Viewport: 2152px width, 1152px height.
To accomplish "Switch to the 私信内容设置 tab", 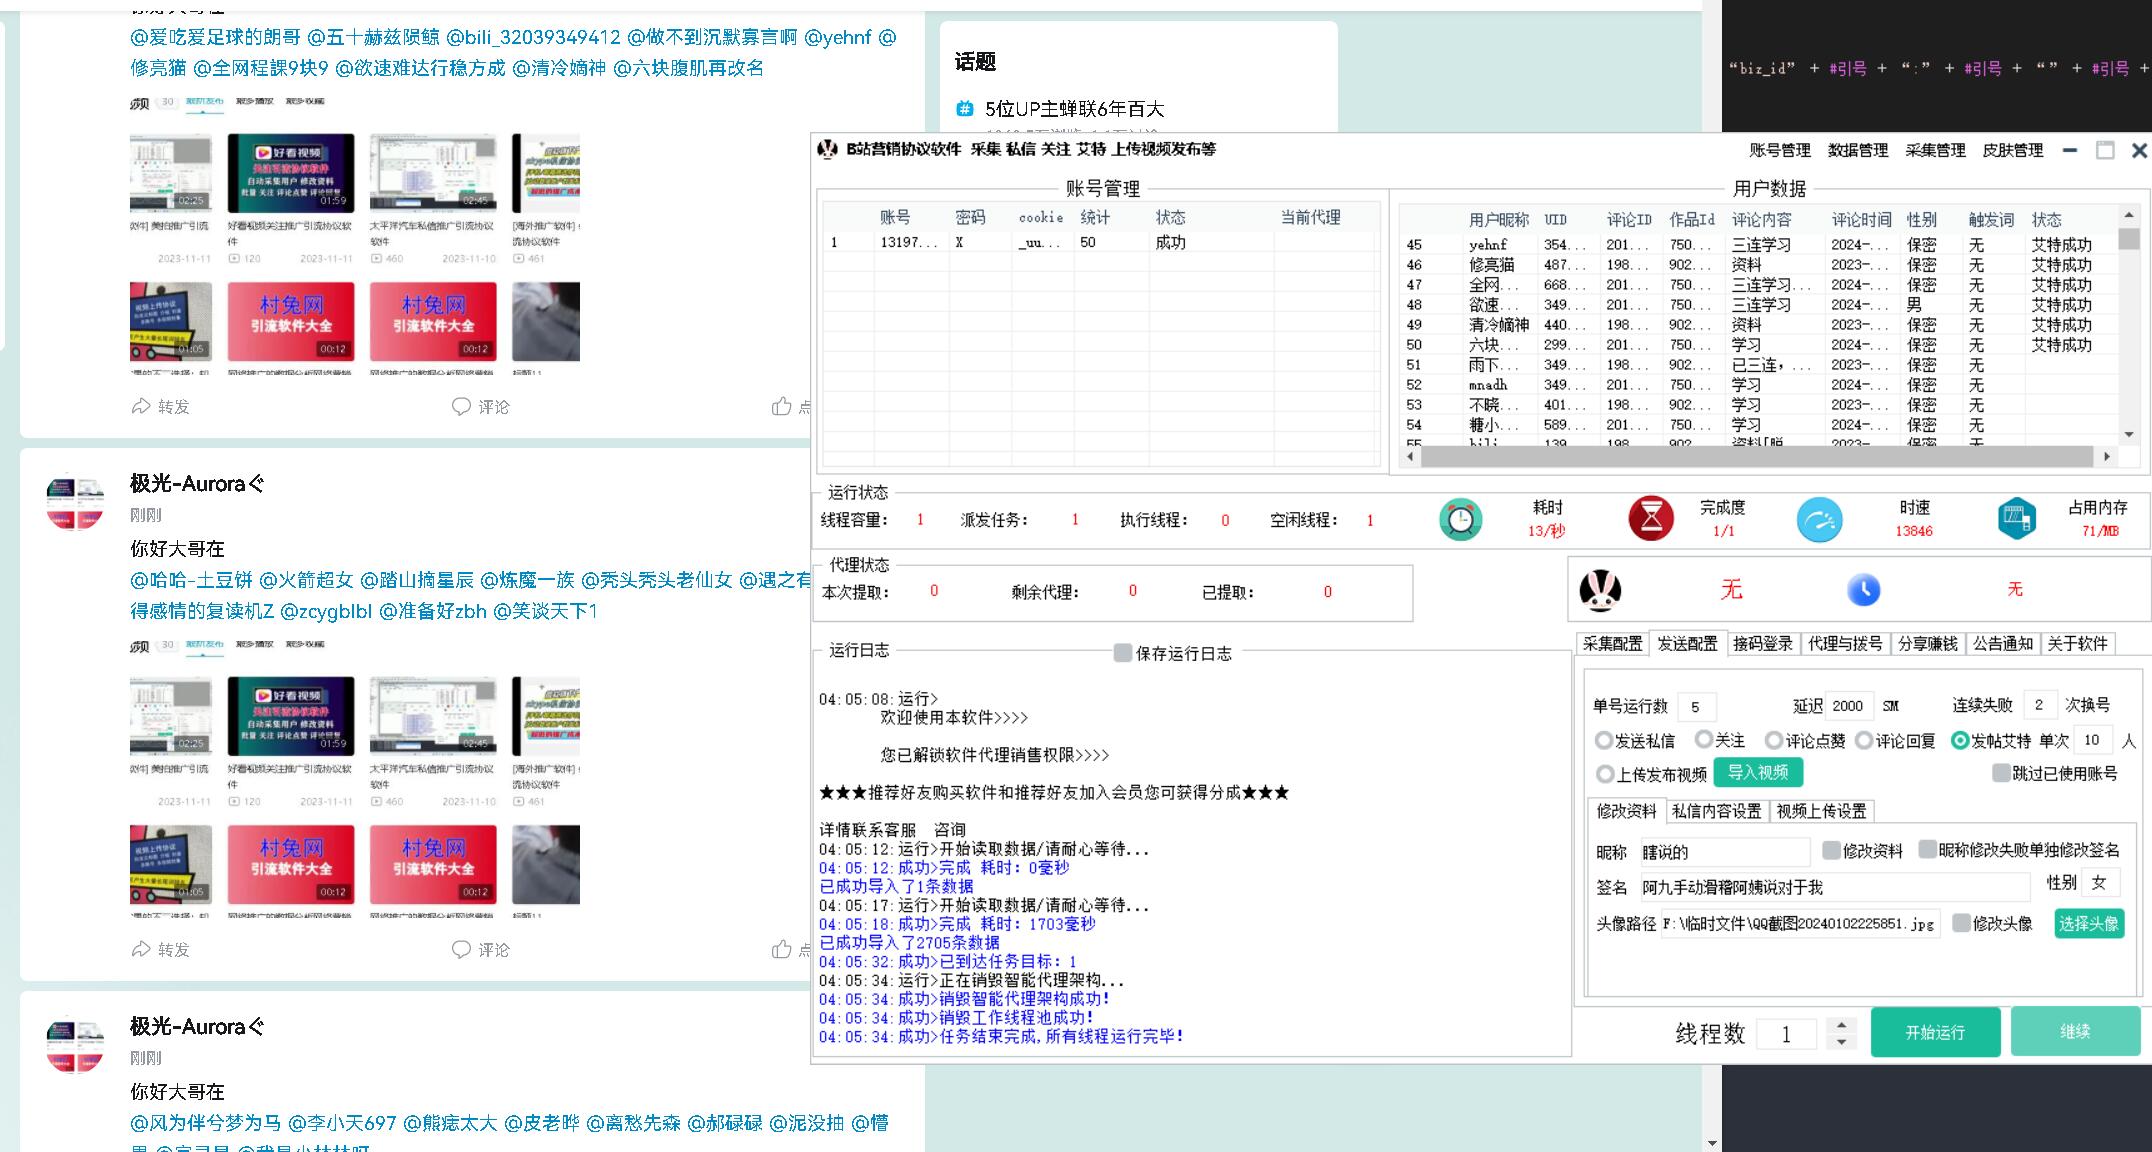I will (1716, 811).
